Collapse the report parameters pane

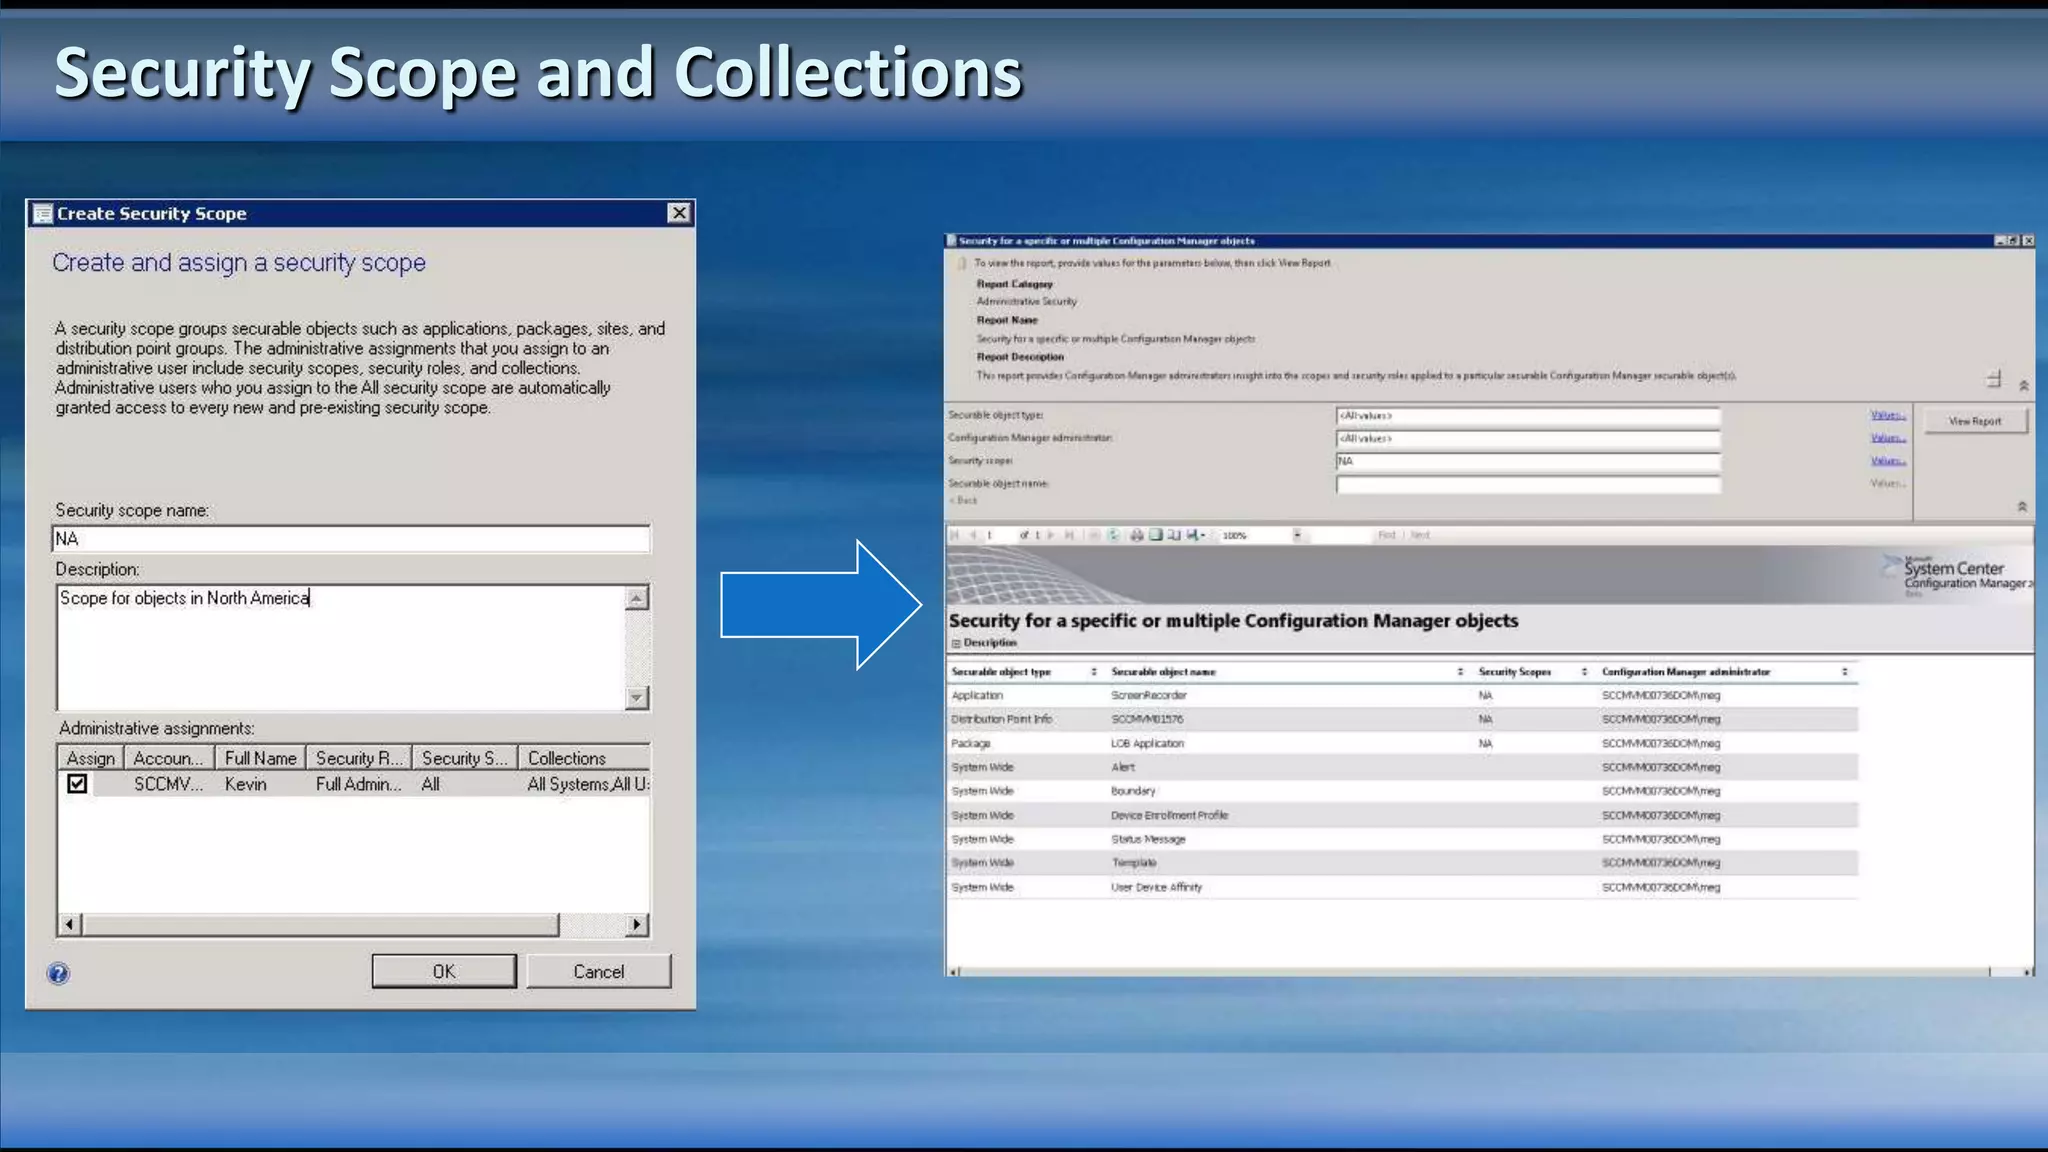[2022, 506]
